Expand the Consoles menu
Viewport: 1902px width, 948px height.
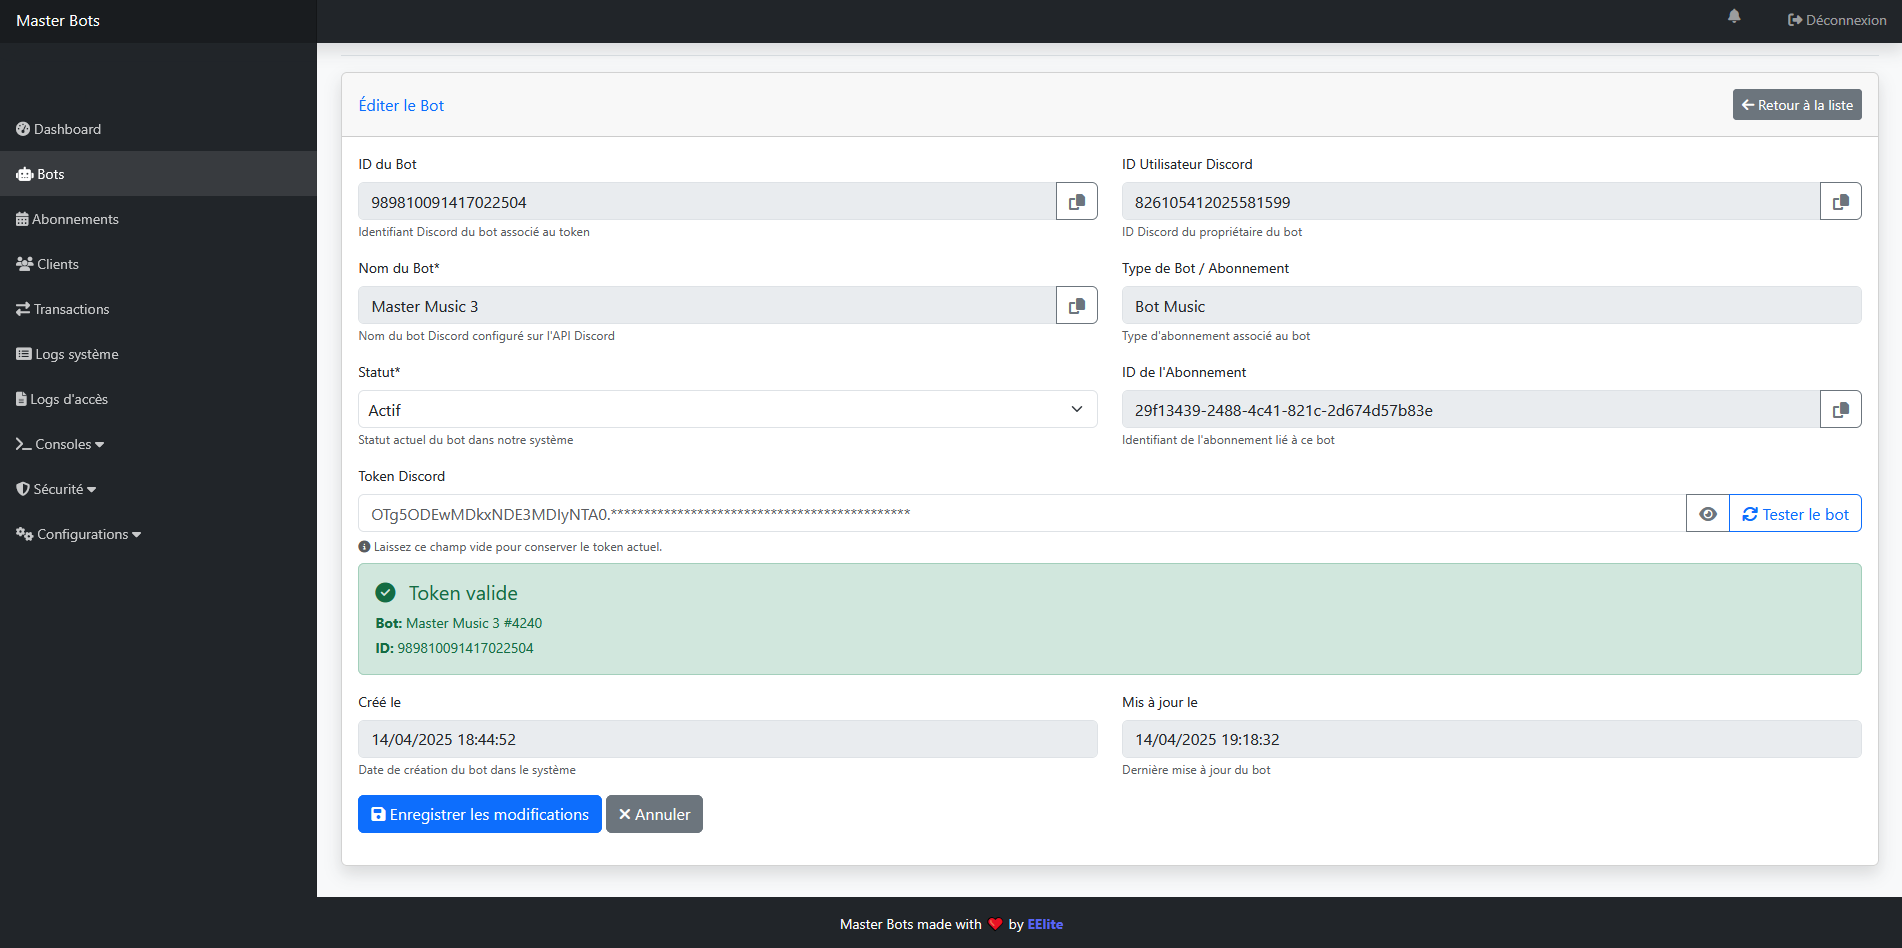(61, 444)
